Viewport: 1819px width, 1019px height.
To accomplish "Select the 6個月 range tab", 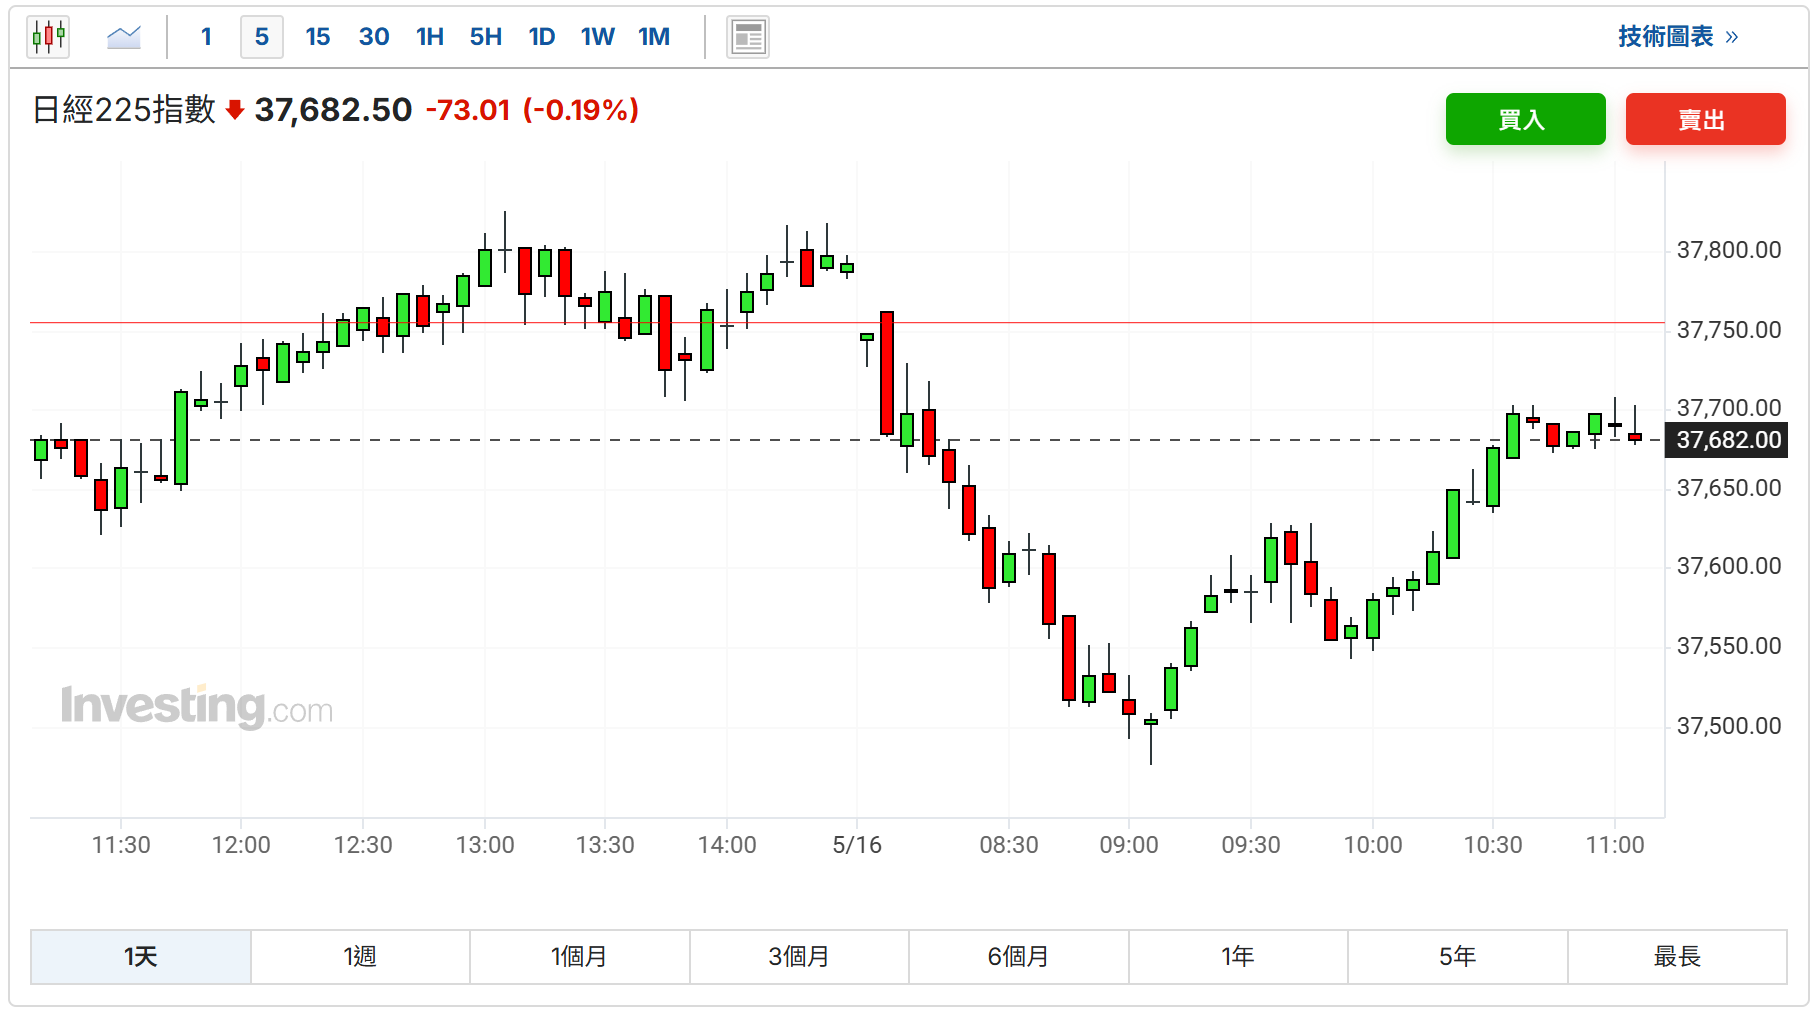I will [1018, 957].
